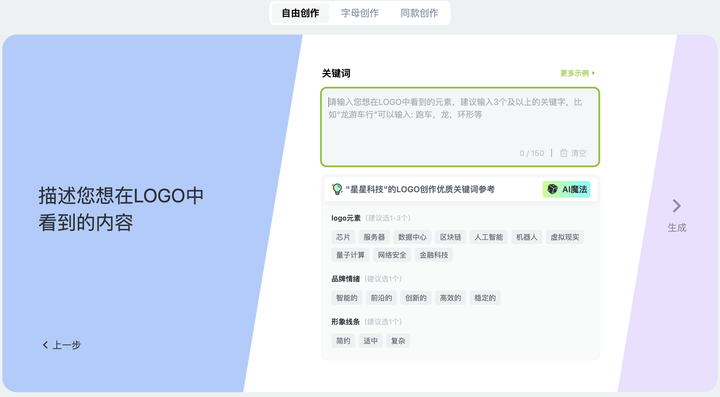This screenshot has width=720, height=397.
Task: Click the 形象线条 section label
Action: click(346, 321)
